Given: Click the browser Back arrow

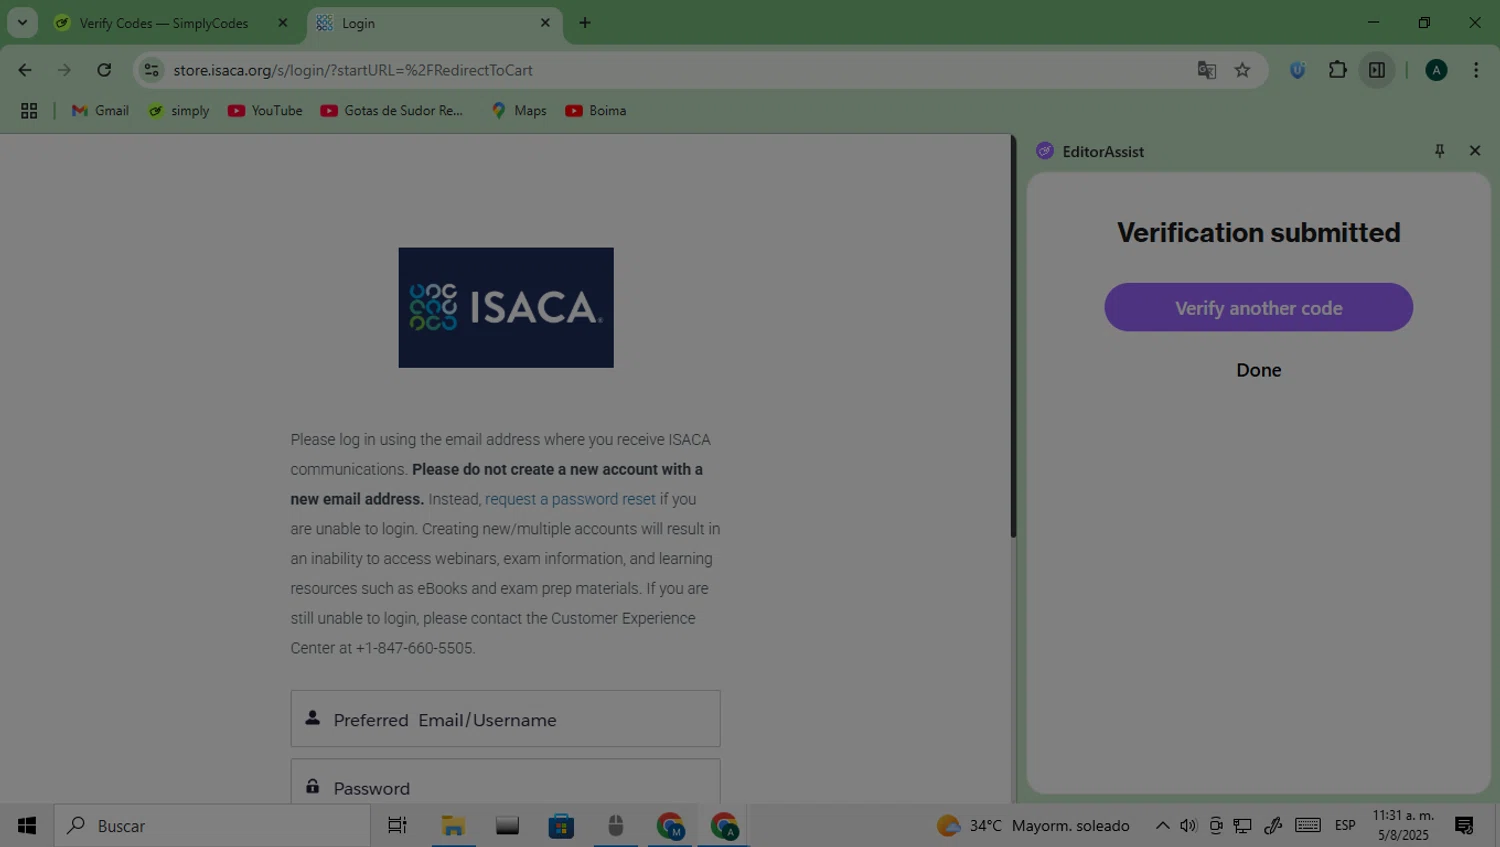Looking at the screenshot, I should pos(25,70).
